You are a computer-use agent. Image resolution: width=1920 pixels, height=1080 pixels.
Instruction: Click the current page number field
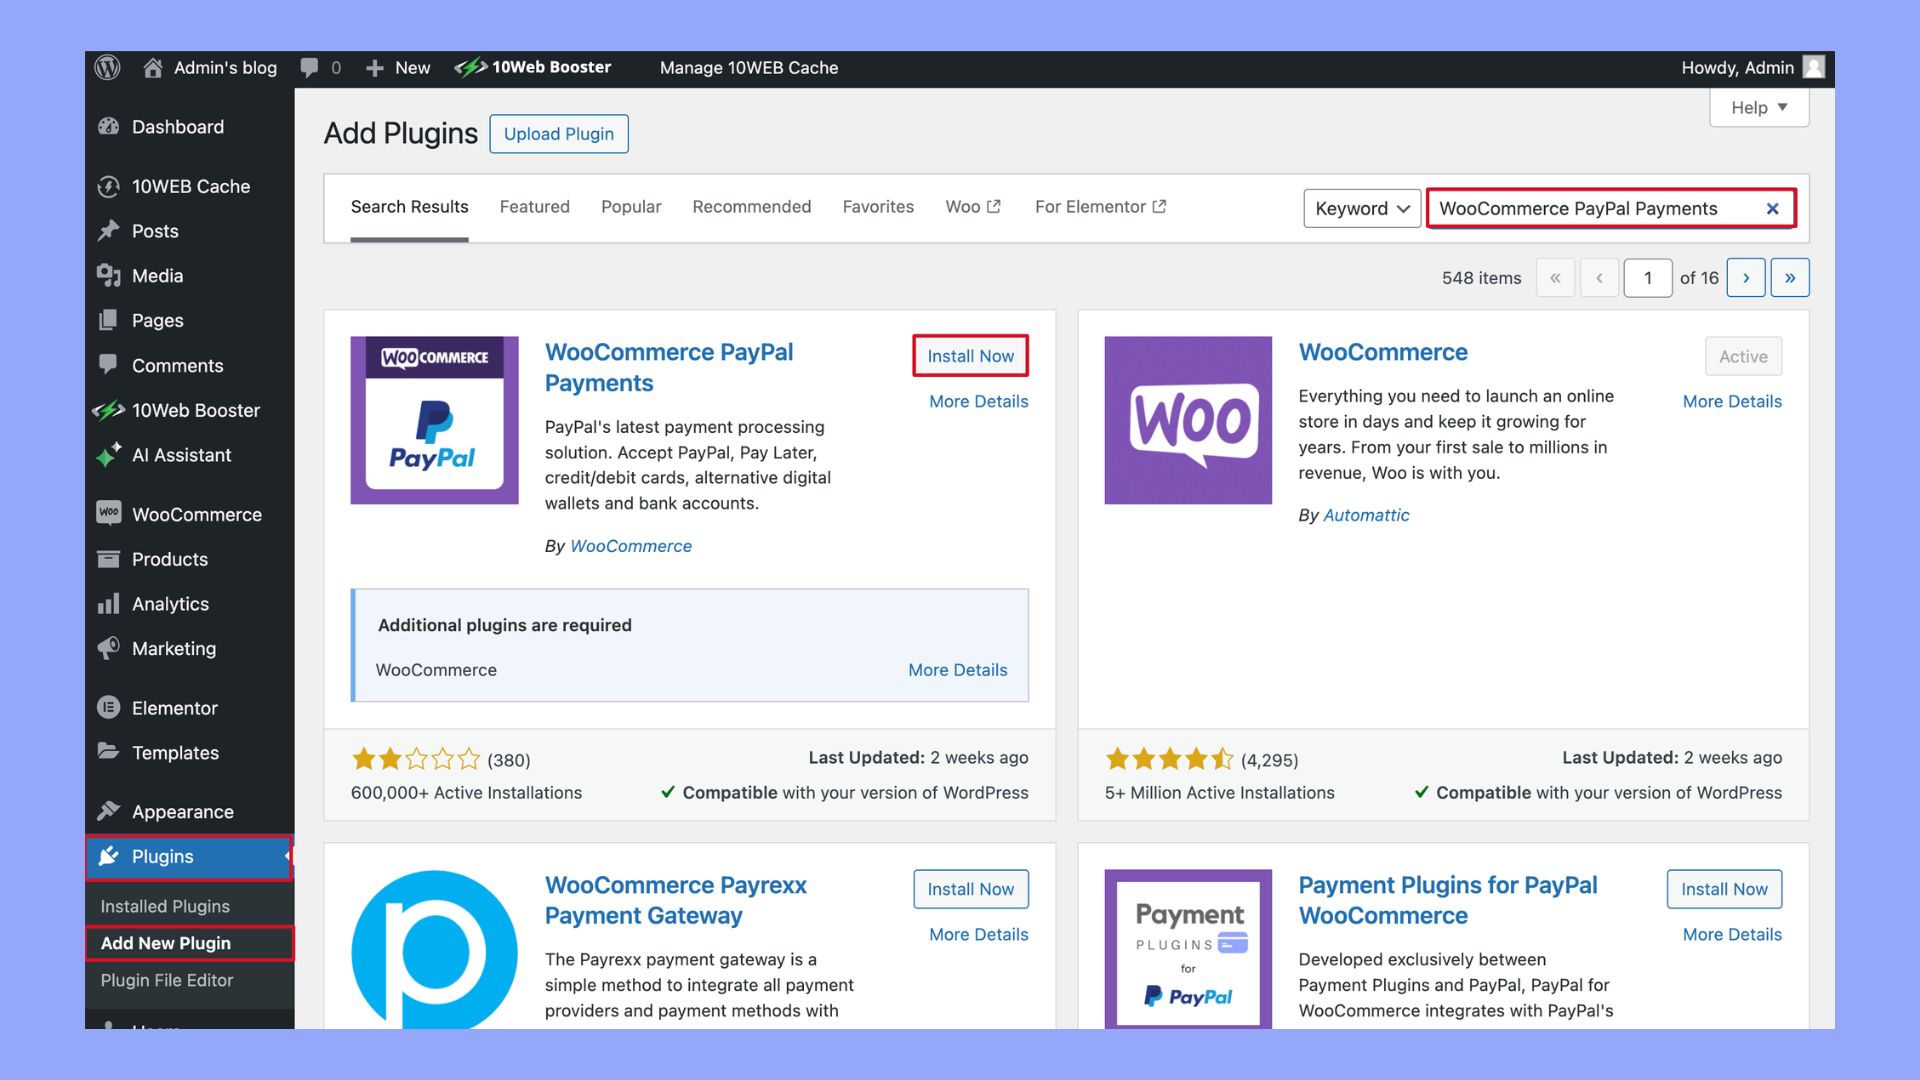point(1647,278)
